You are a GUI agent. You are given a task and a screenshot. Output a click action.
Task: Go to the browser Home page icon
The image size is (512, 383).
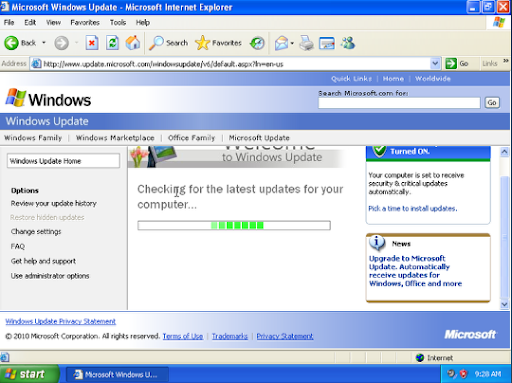point(133,43)
